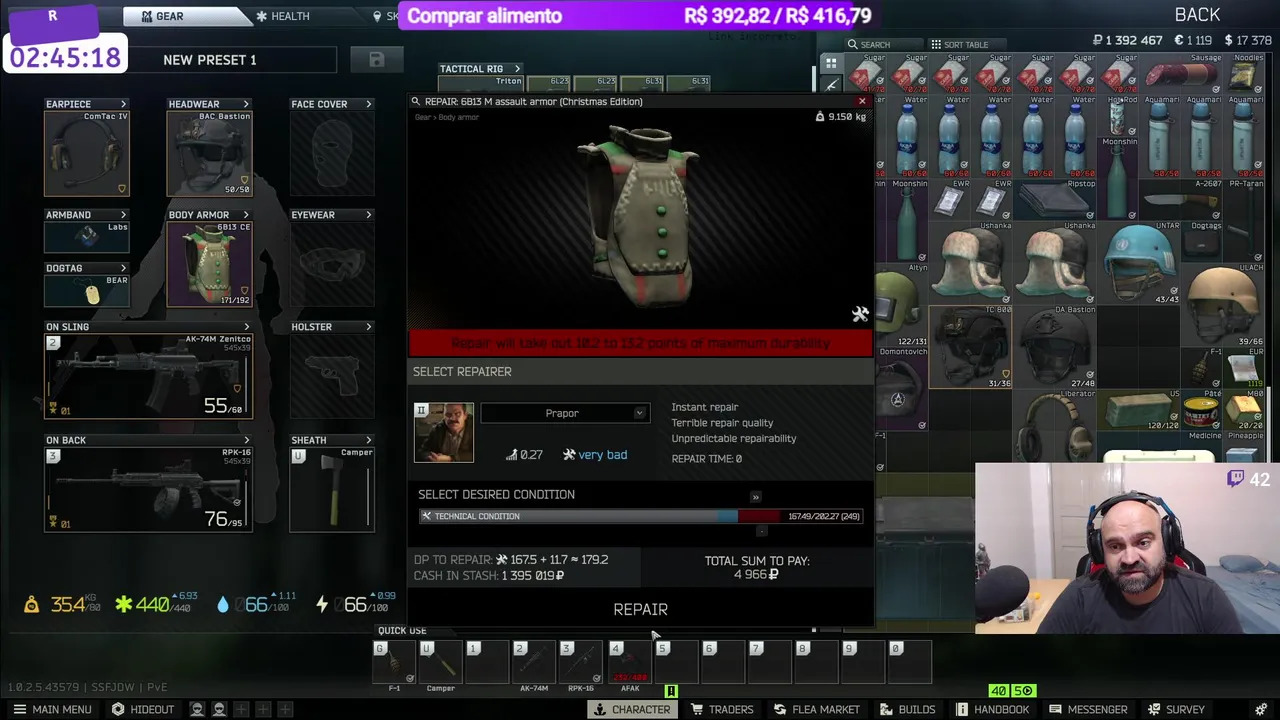1280x720 pixels.
Task: Click the Sausage item in stash
Action: [x=1180, y=74]
